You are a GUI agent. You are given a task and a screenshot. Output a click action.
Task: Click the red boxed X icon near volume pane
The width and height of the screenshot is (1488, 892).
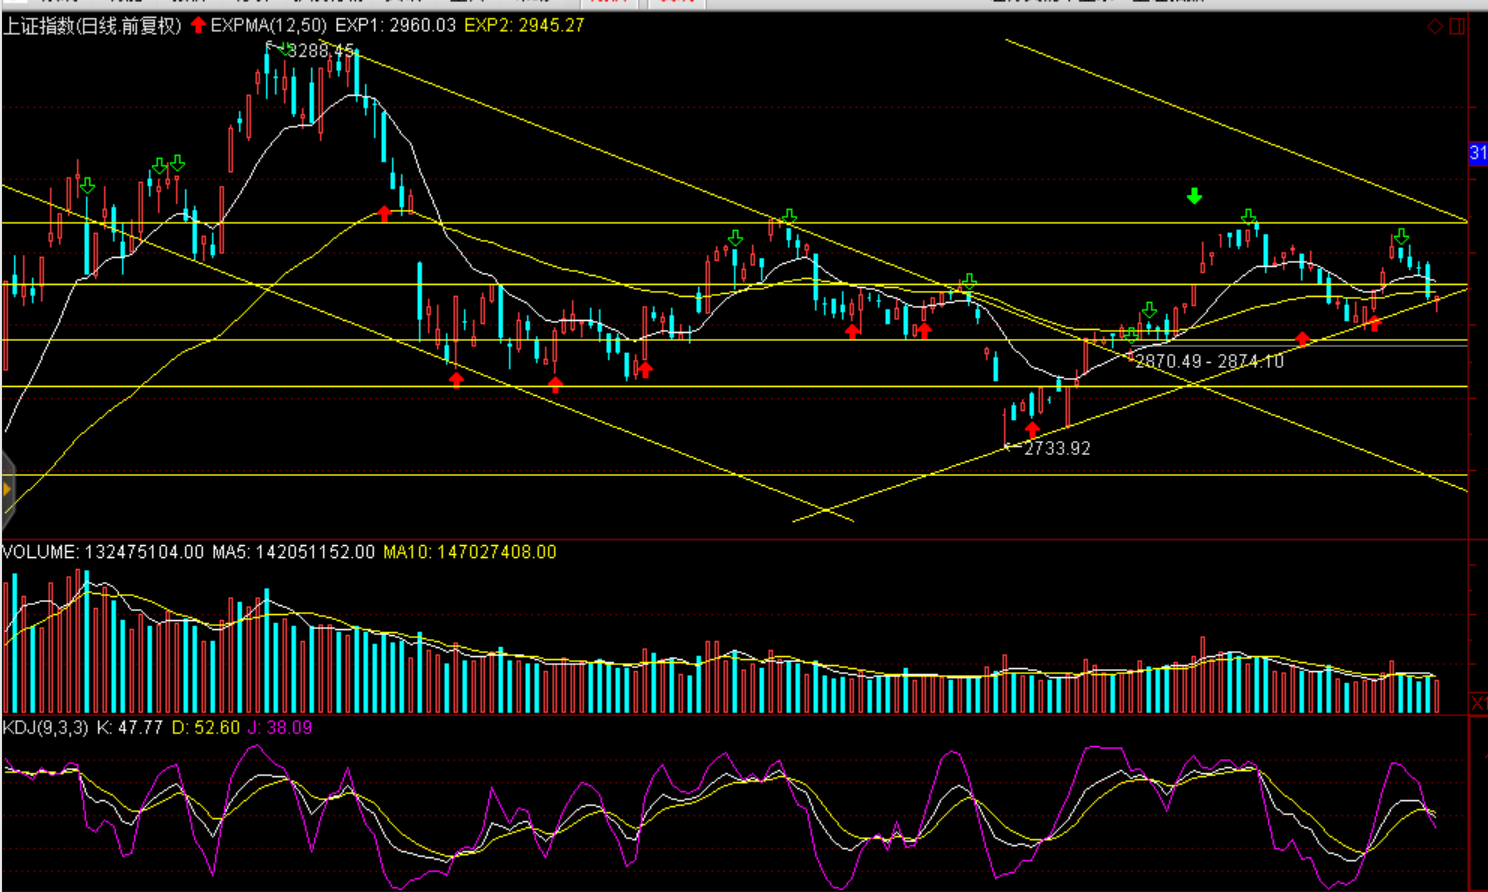point(1478,704)
